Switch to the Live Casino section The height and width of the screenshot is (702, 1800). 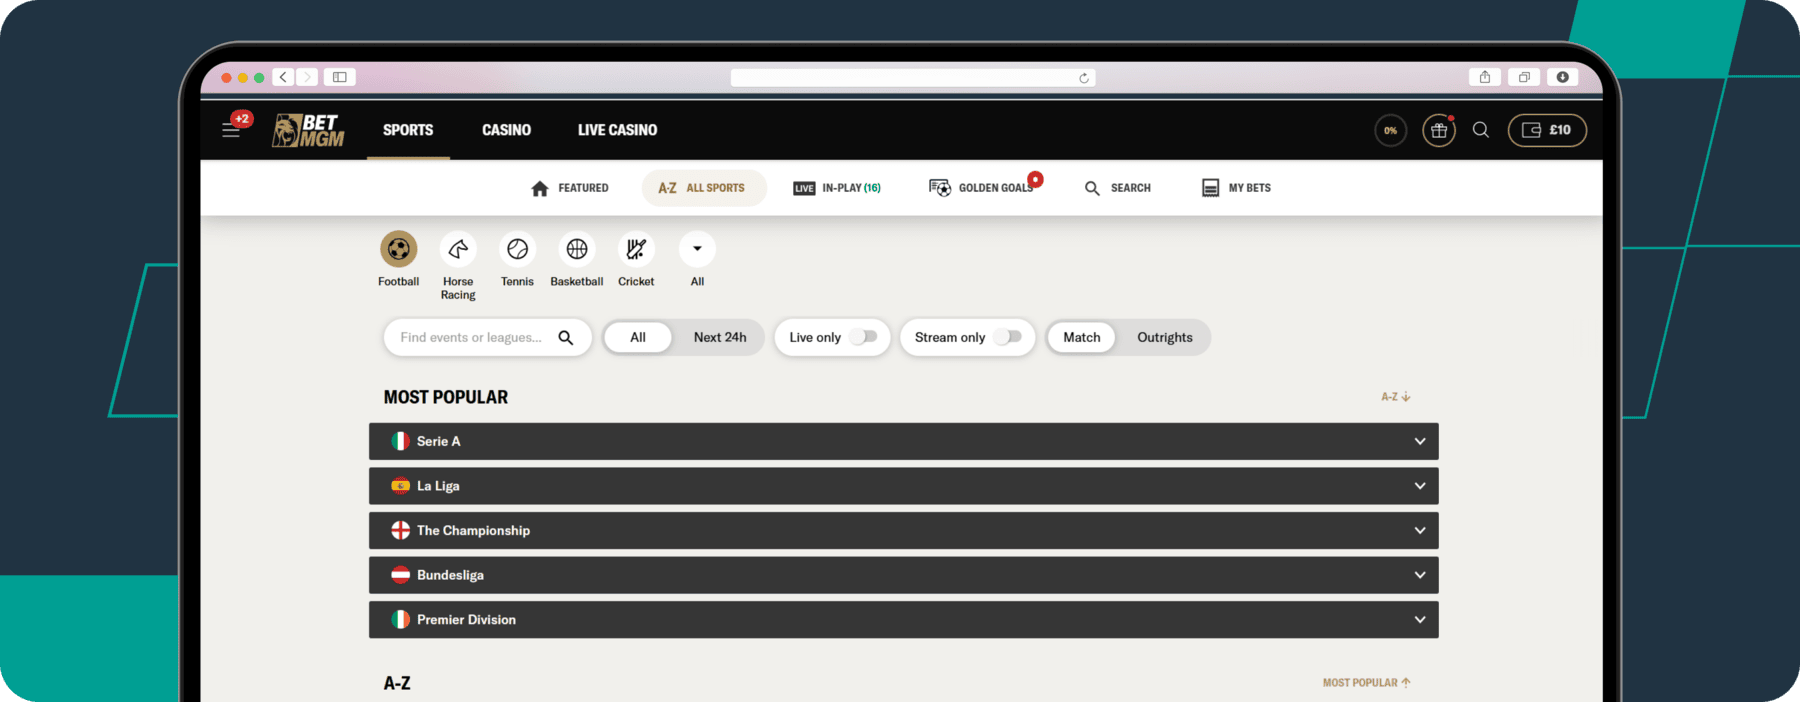point(617,130)
